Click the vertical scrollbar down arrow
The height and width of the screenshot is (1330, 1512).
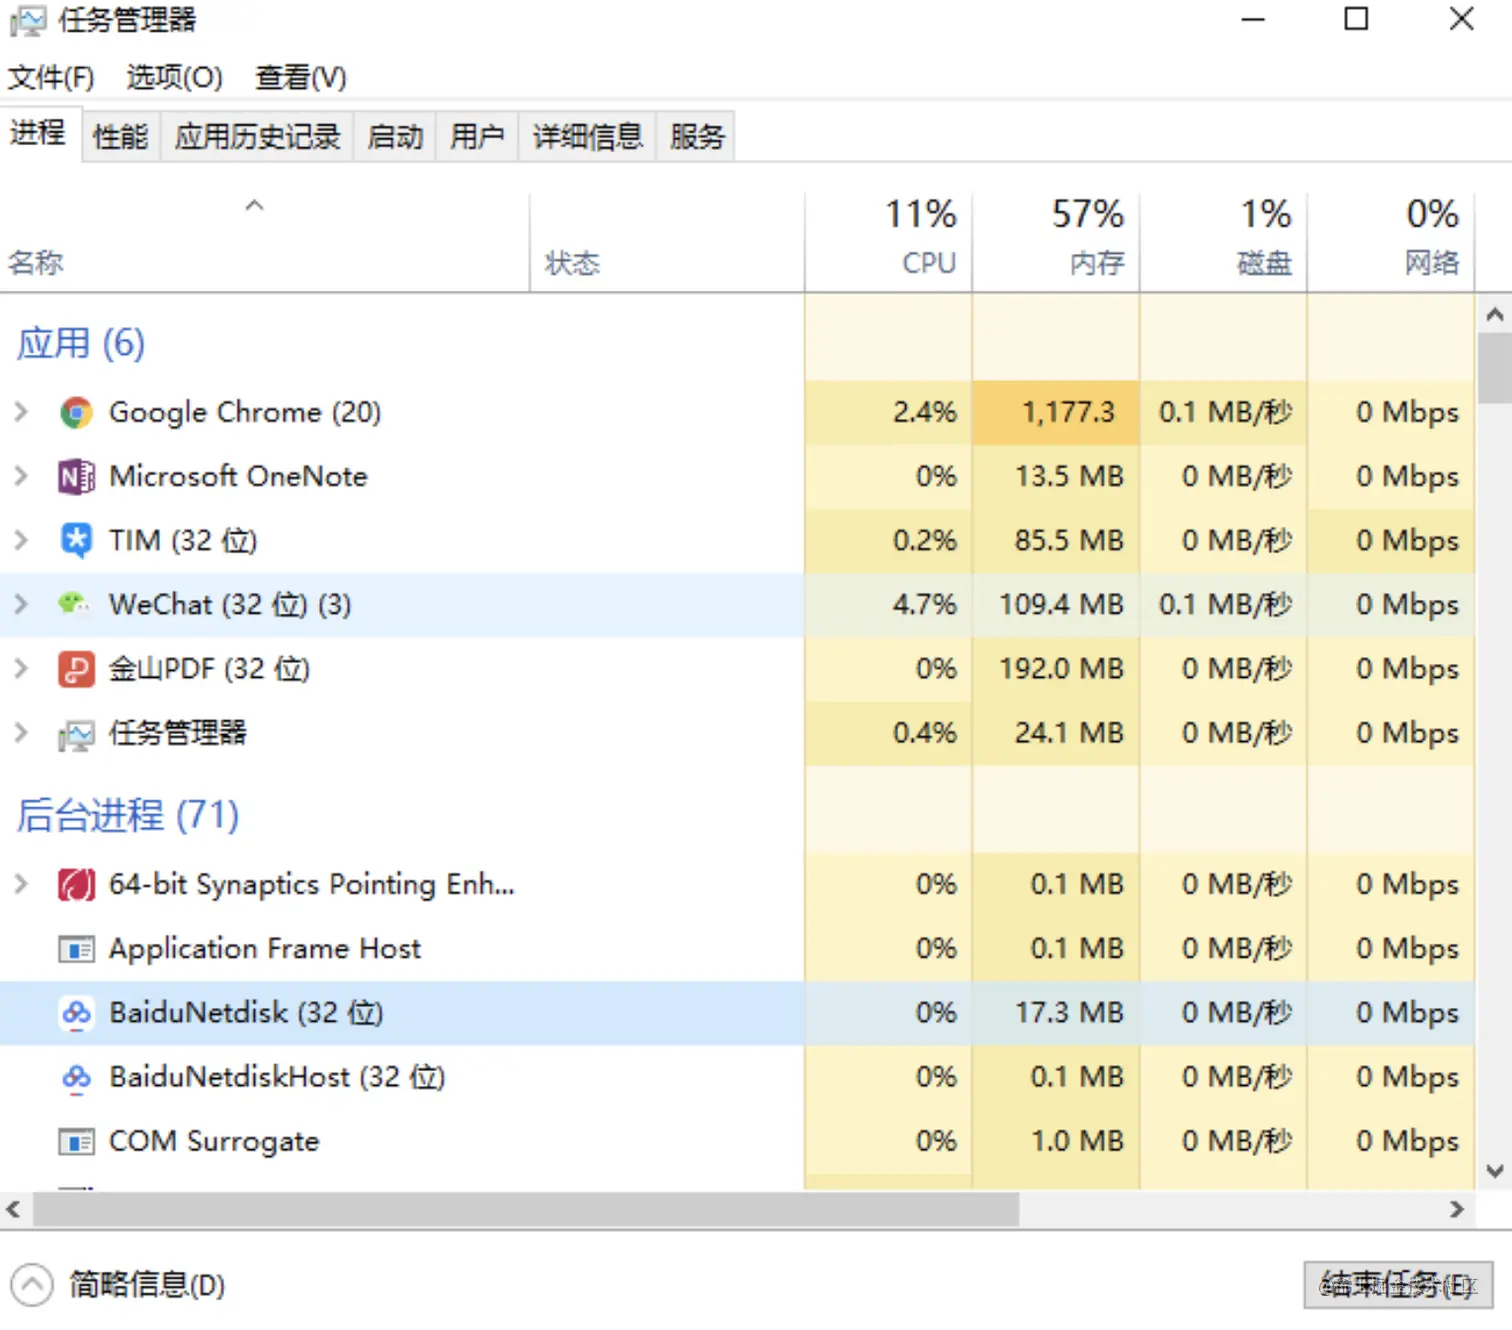tap(1495, 1171)
